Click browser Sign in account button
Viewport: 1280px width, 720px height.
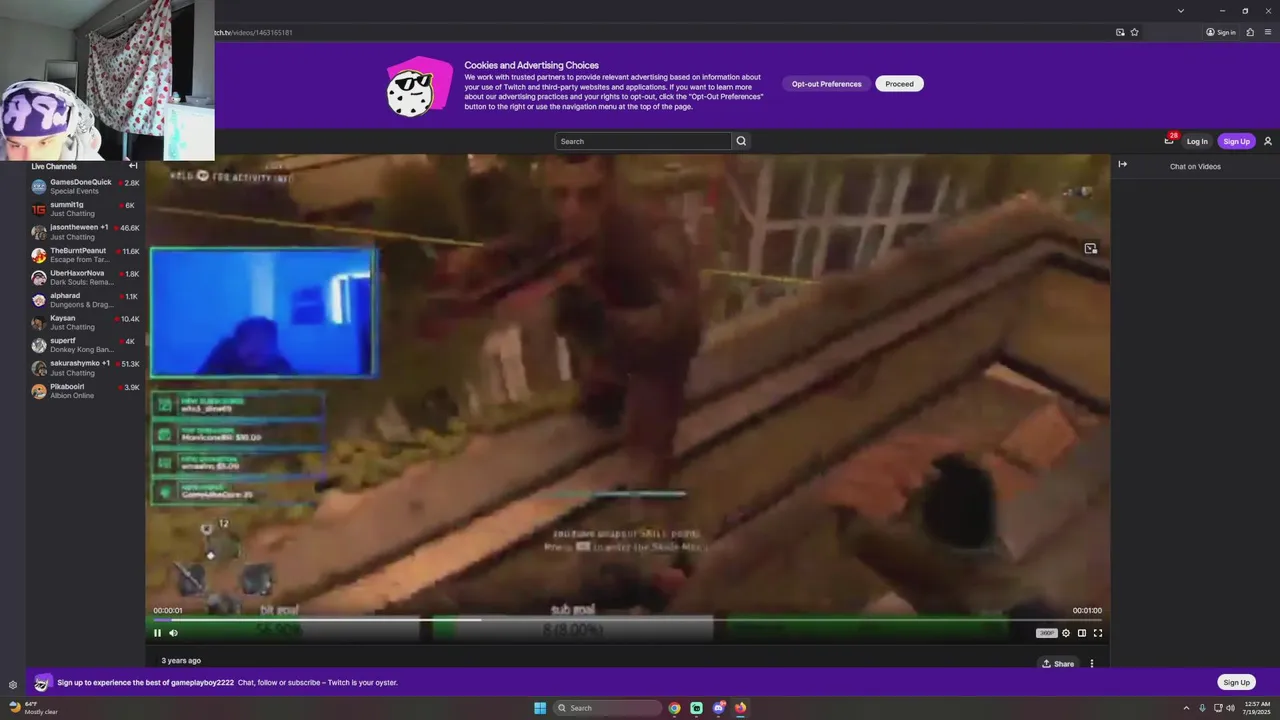coord(1221,32)
